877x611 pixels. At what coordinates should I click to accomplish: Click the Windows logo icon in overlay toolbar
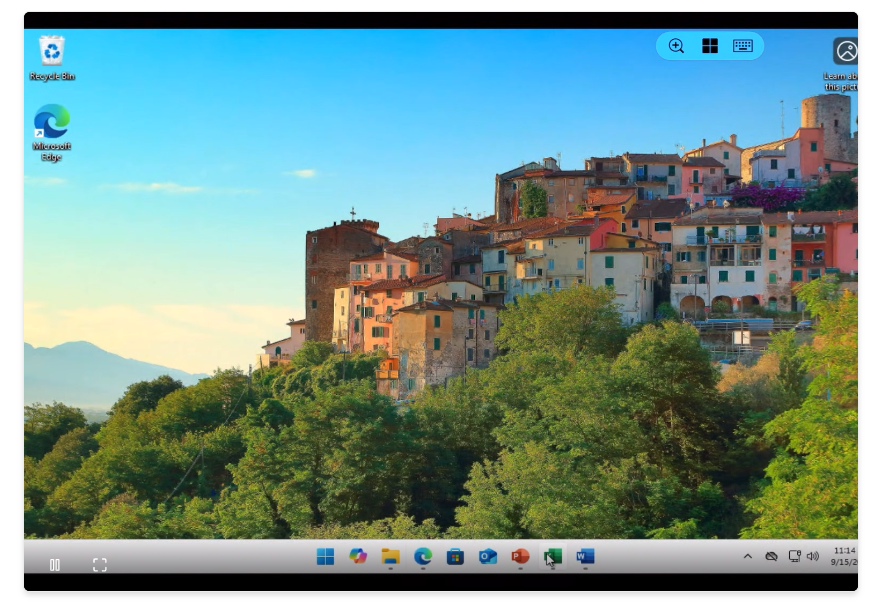tap(710, 46)
